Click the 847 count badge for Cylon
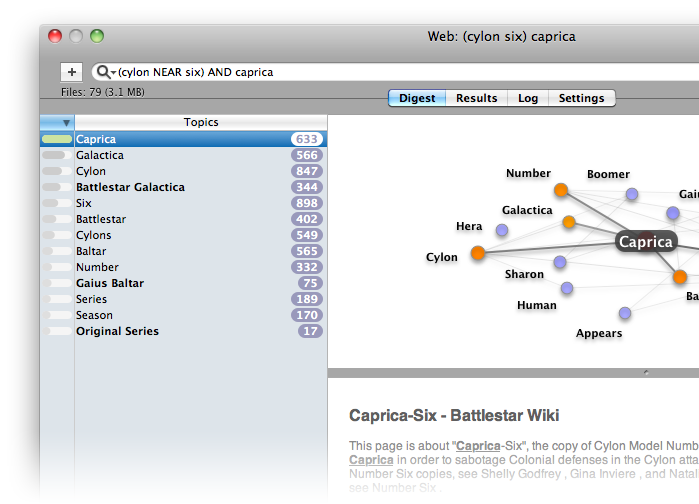Viewport: 699px width, 504px height. [307, 171]
